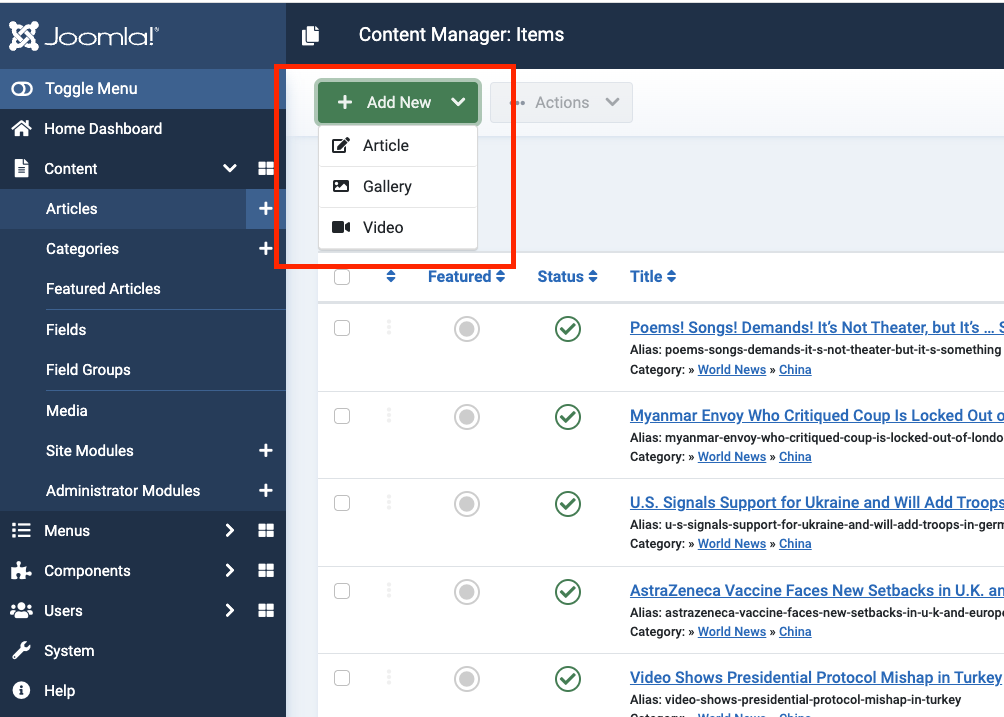The height and width of the screenshot is (717, 1004).
Task: Tick the checkbox for AstraZeneca article row
Action: 342,591
